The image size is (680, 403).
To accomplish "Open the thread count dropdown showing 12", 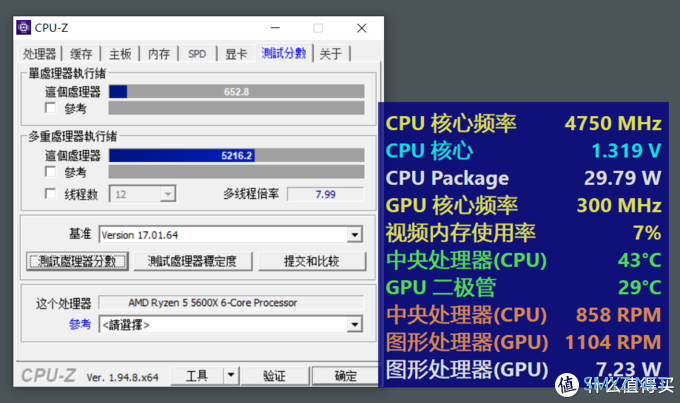I will (x=142, y=194).
